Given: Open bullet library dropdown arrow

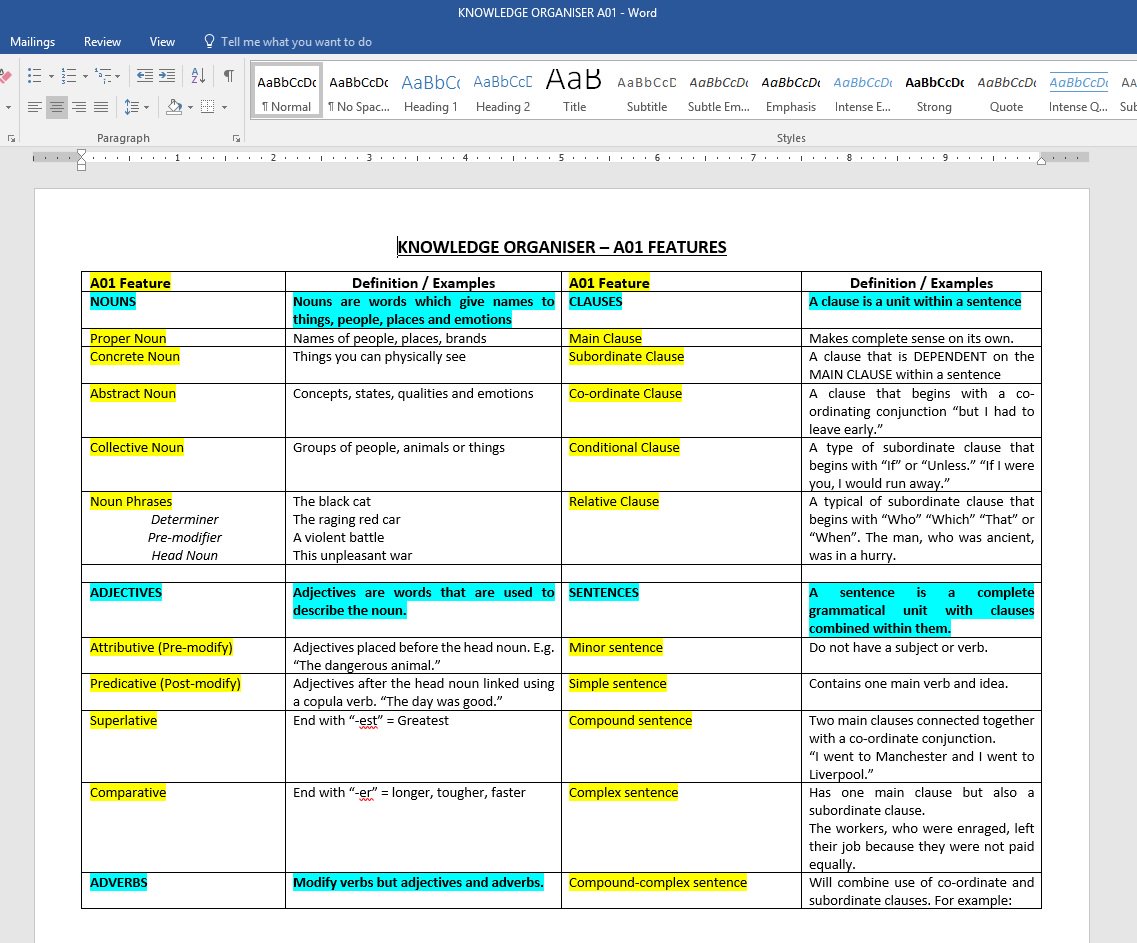Looking at the screenshot, I should (51, 76).
